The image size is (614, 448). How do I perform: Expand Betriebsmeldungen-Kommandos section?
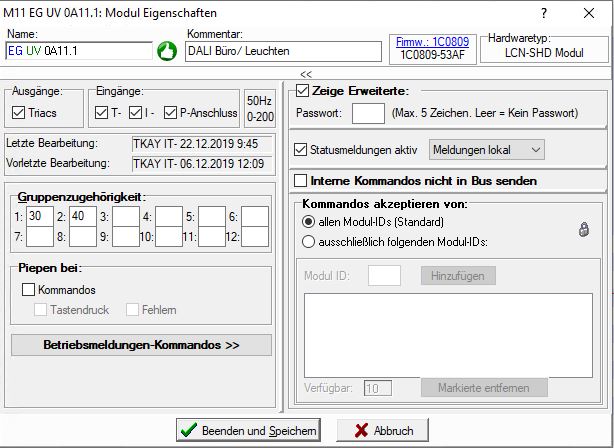coord(141,345)
